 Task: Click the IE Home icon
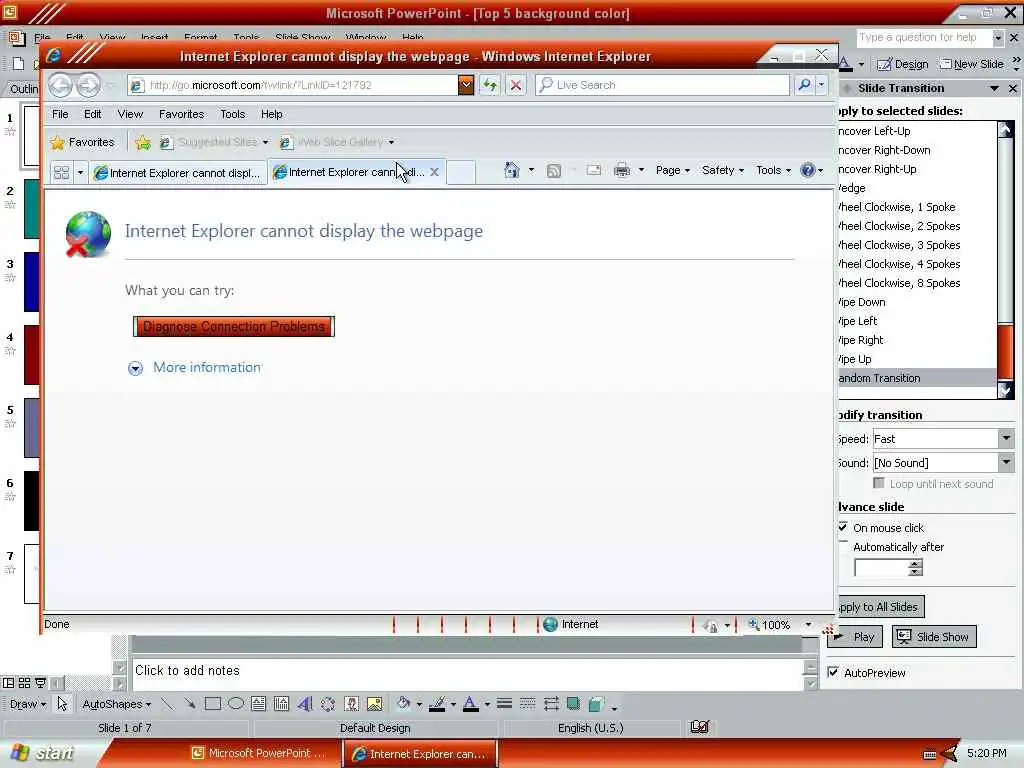click(511, 170)
